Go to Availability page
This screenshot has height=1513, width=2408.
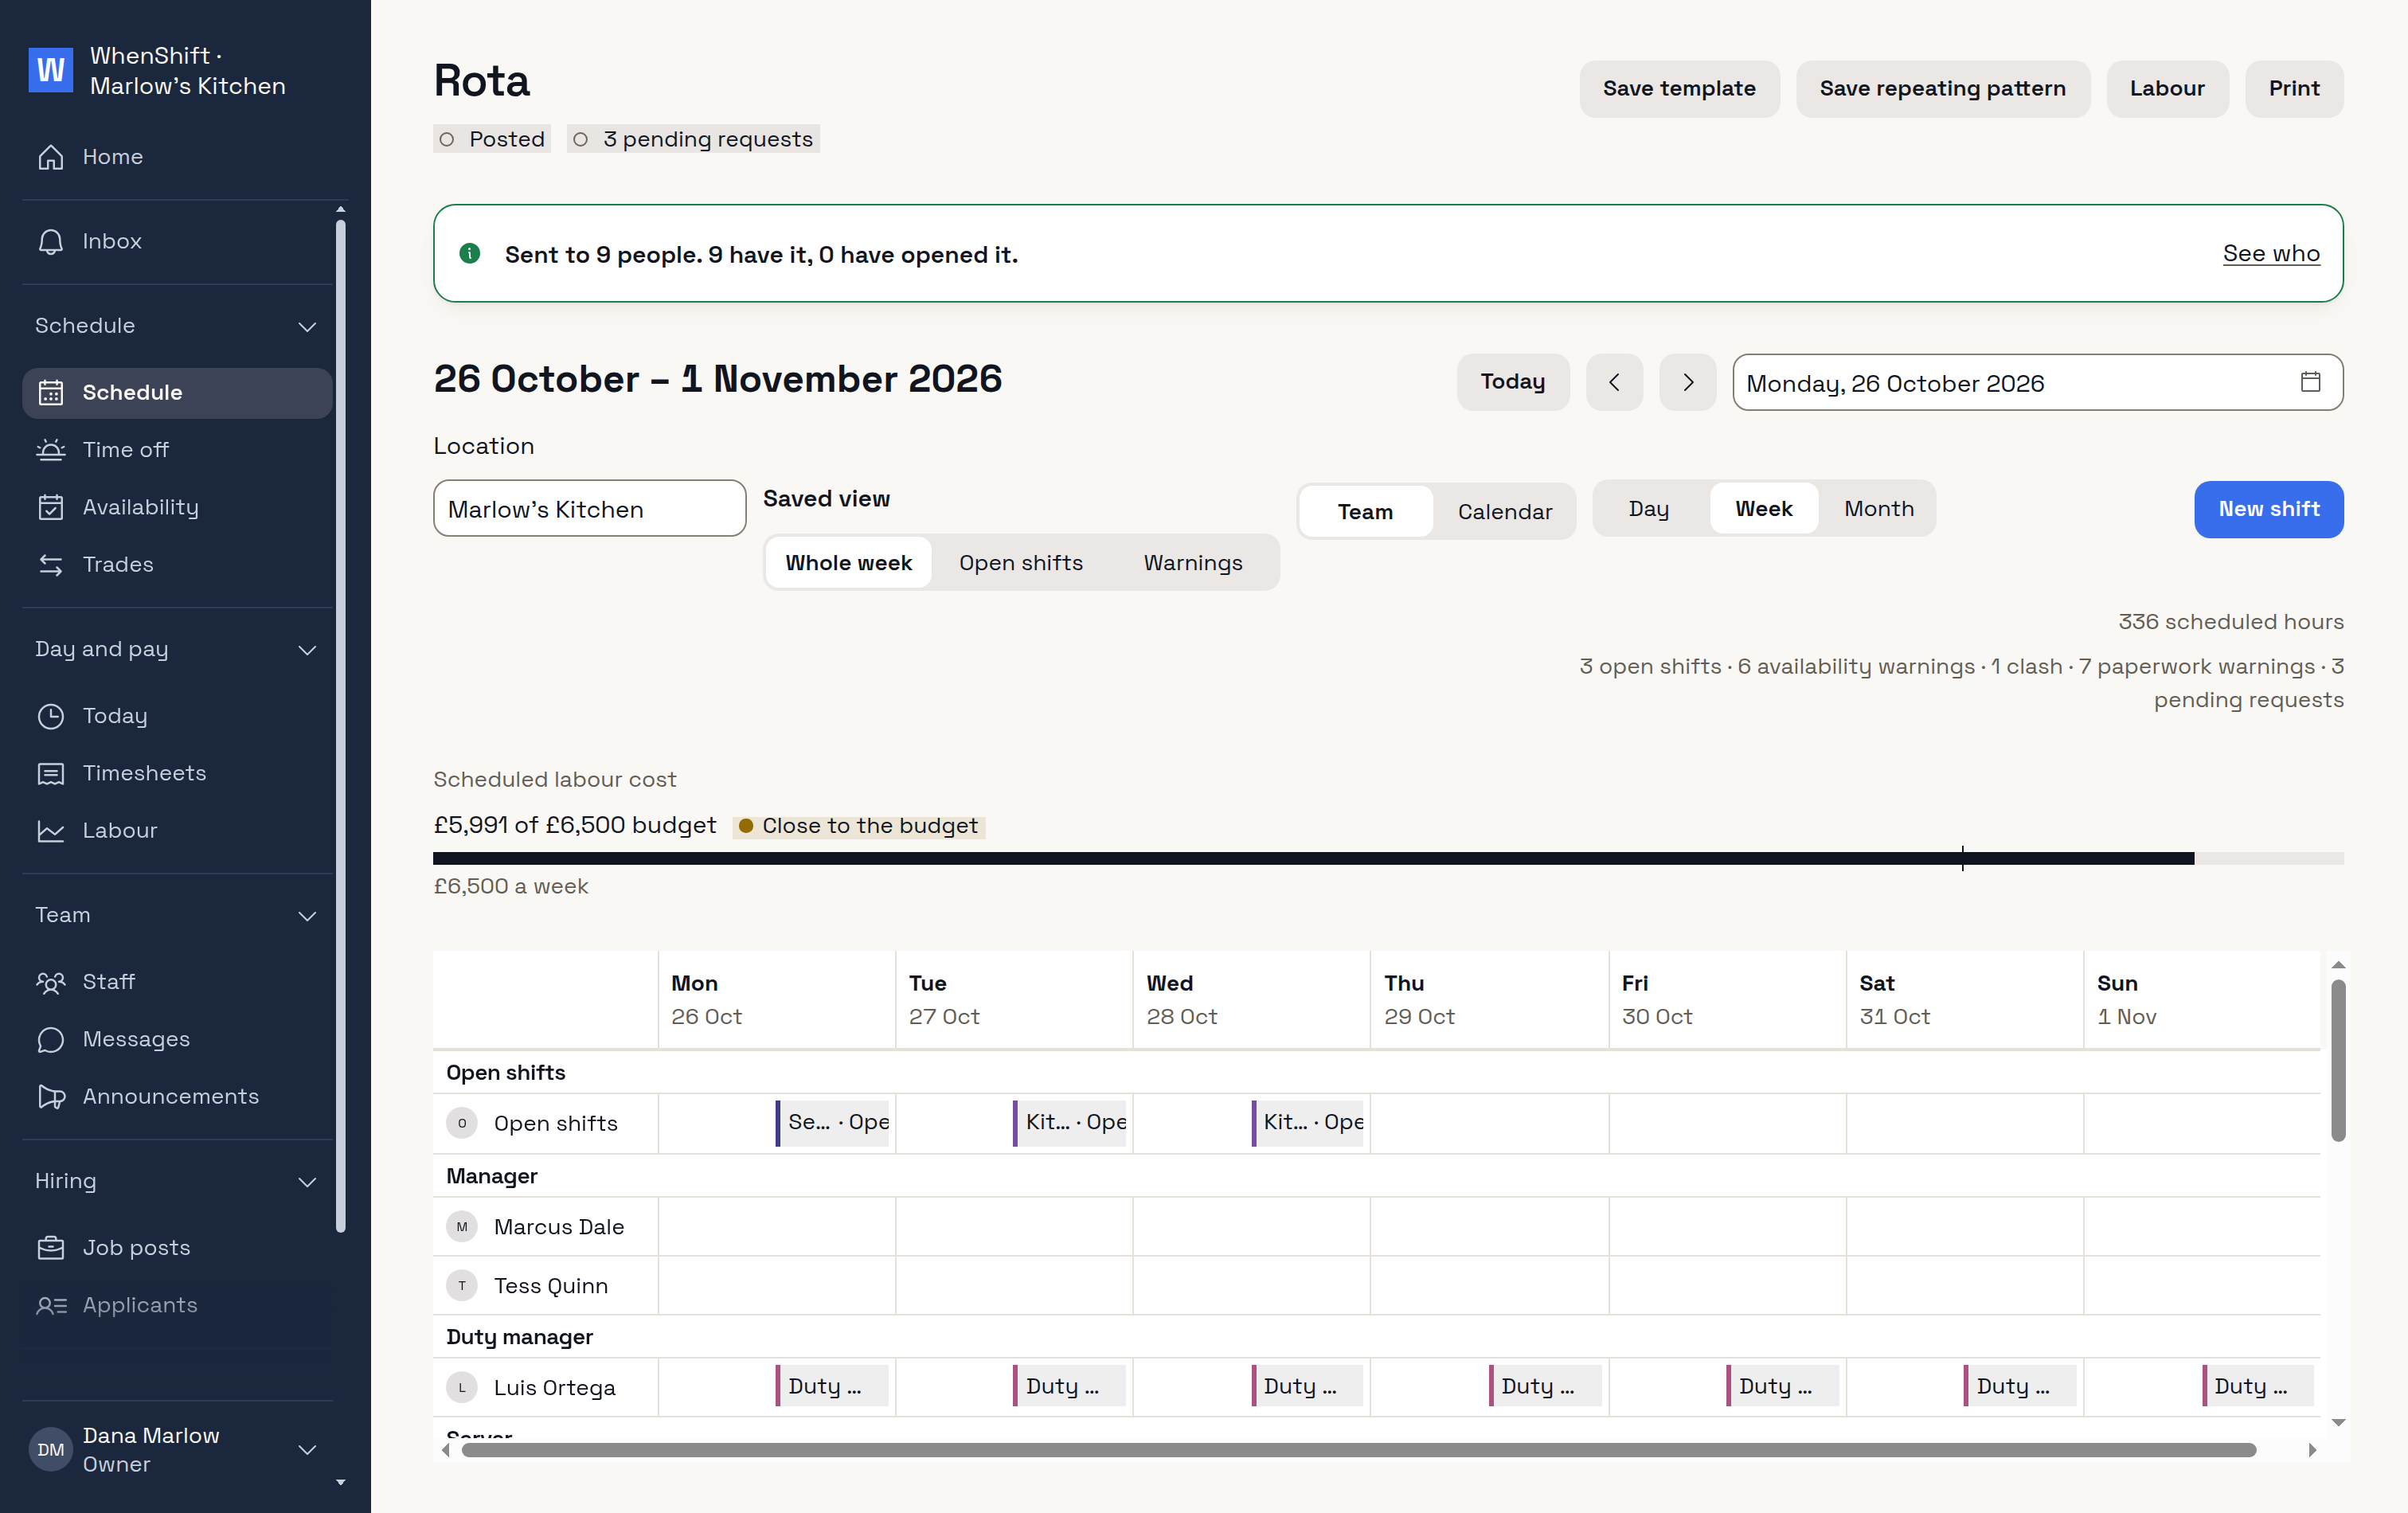coord(178,507)
